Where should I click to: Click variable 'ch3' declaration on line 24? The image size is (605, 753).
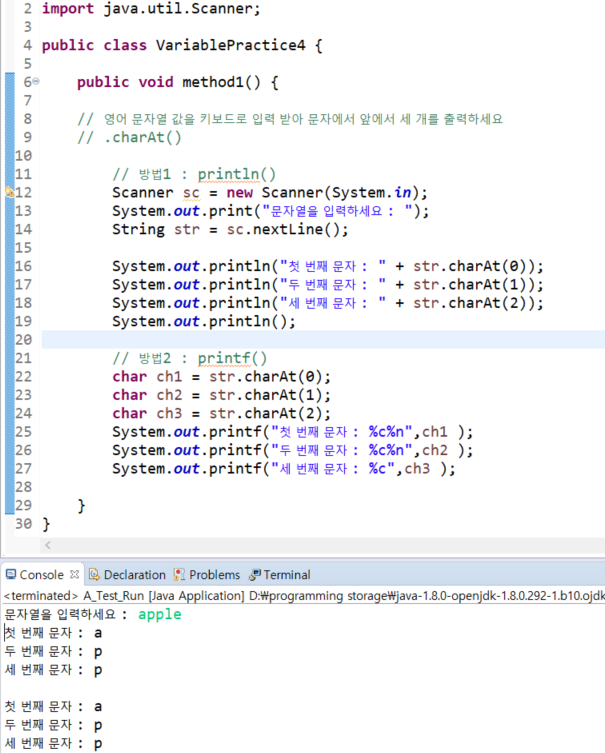[x=169, y=413]
